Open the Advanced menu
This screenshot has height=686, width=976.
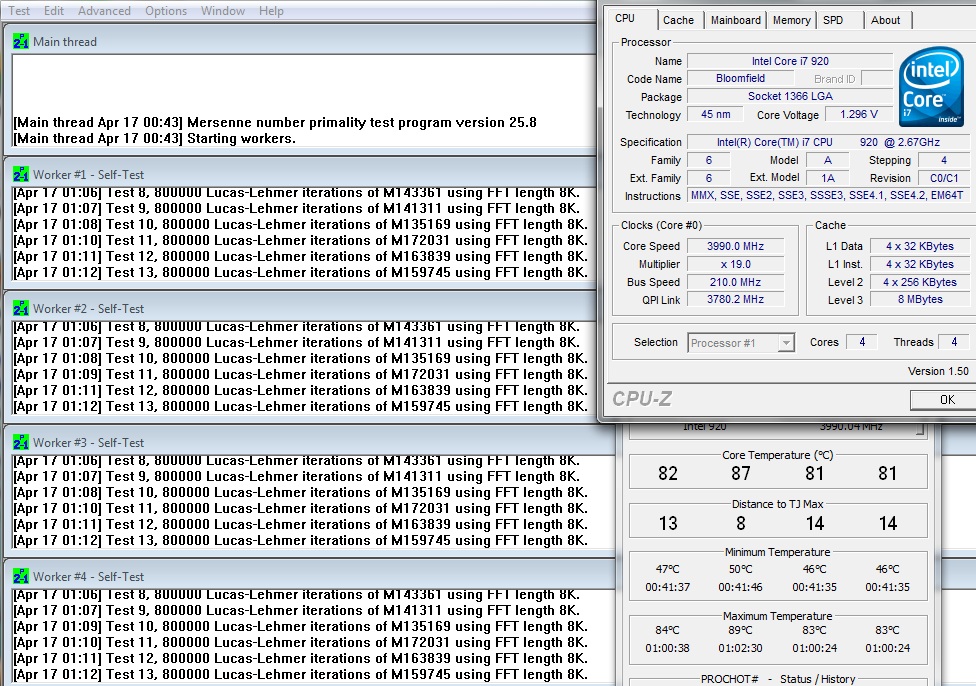[x=104, y=11]
